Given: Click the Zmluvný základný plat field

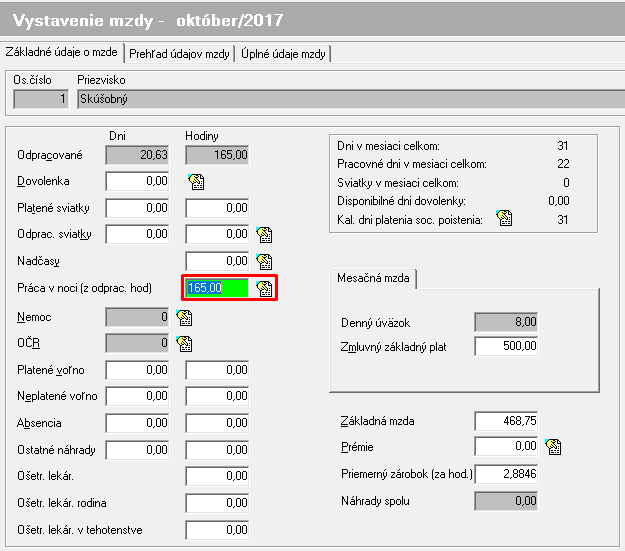Looking at the screenshot, I should click(507, 347).
